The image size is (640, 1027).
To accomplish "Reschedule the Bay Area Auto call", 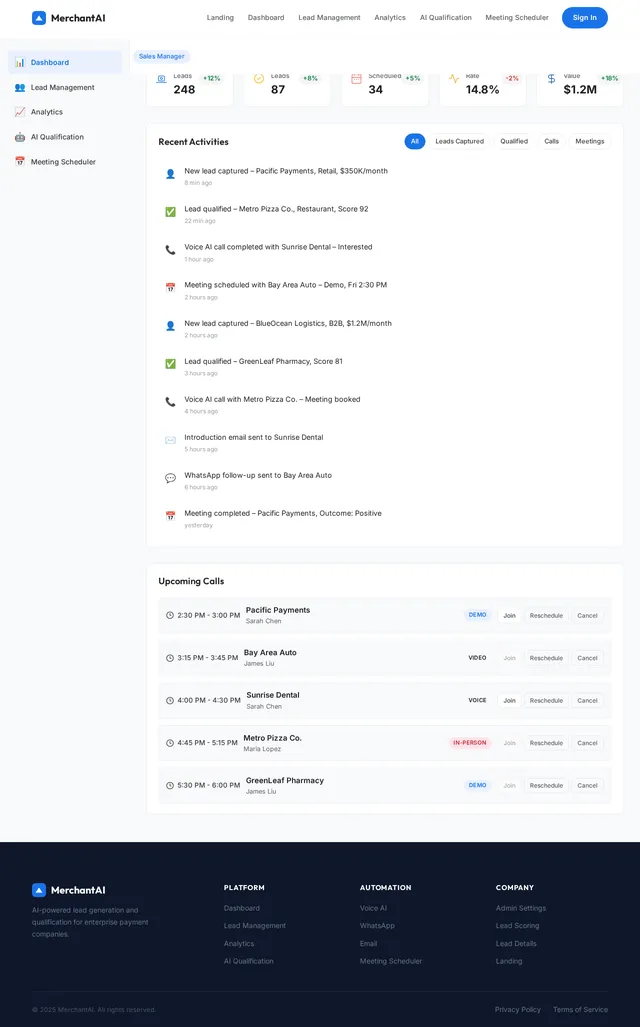I will pyautogui.click(x=546, y=658).
